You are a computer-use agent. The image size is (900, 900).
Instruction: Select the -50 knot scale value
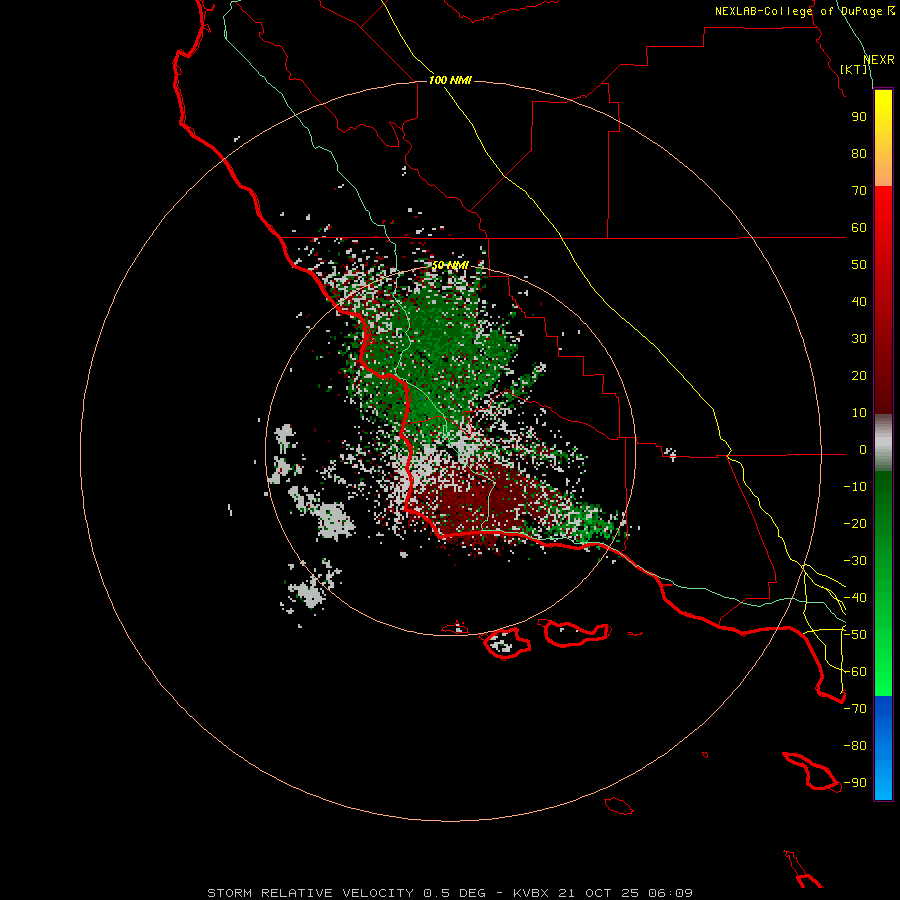click(855, 635)
